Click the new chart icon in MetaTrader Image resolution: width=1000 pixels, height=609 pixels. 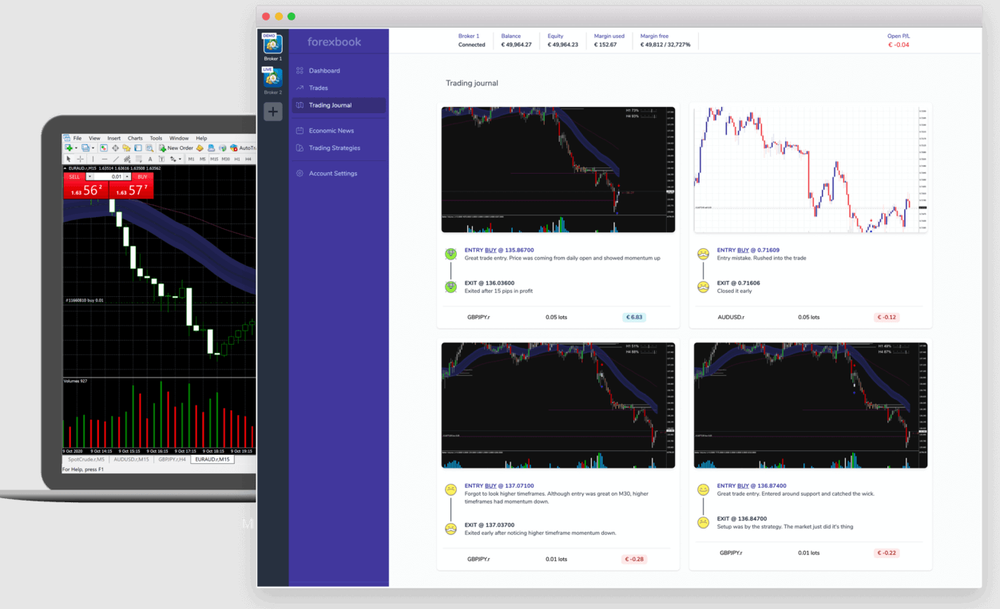[68, 148]
